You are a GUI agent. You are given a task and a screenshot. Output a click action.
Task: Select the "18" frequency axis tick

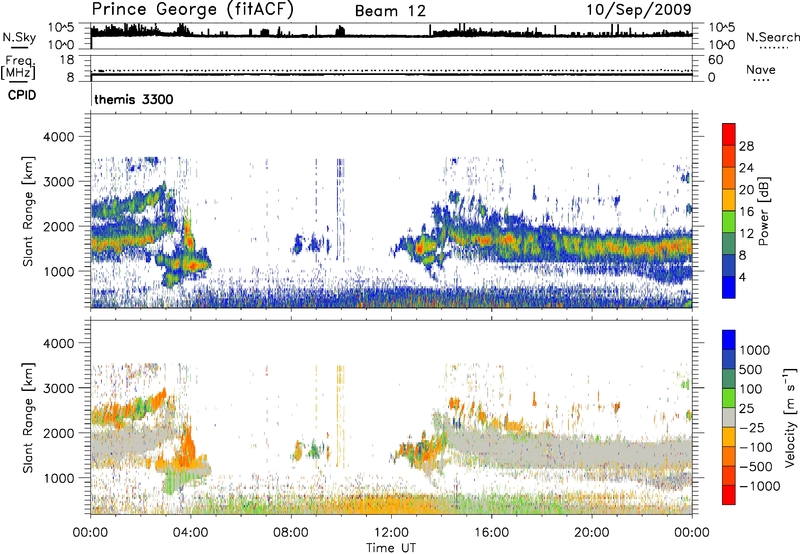[x=67, y=60]
